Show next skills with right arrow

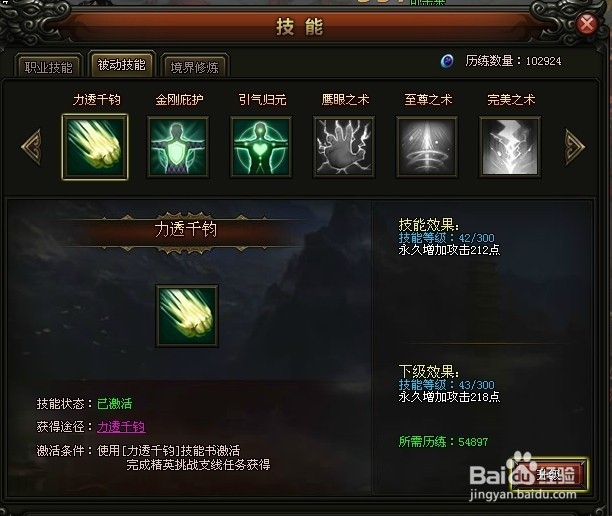click(575, 147)
